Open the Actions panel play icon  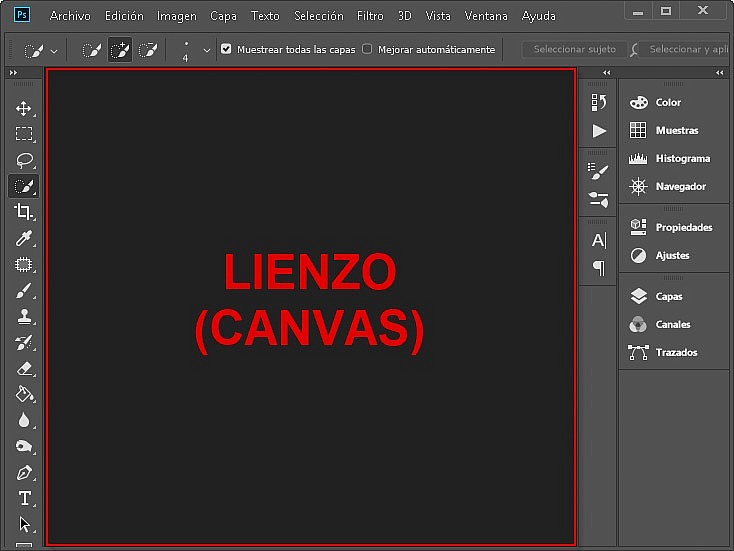[598, 131]
